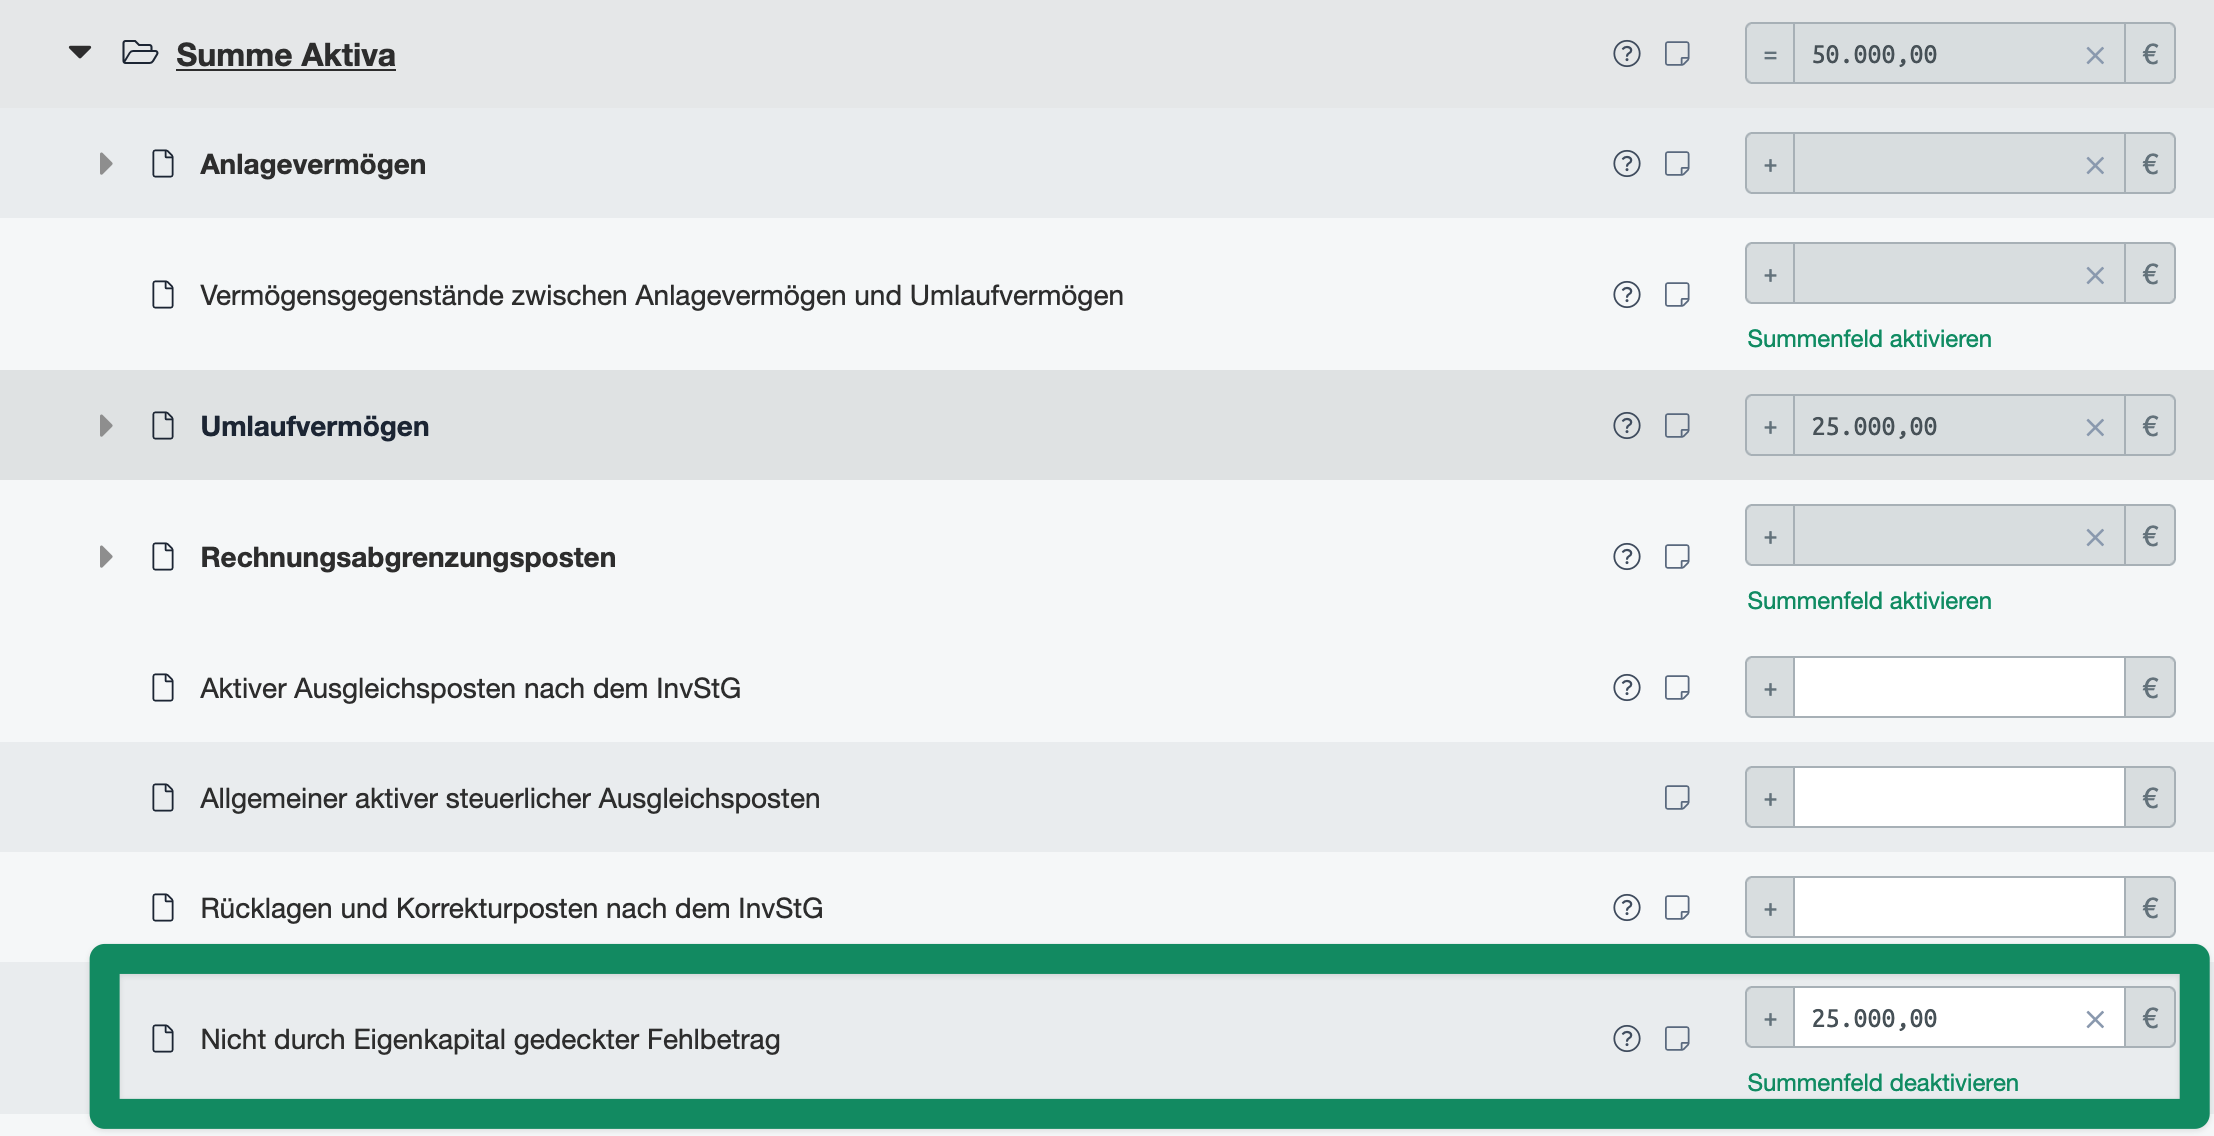
Task: Open help for Summe Aktiva
Action: point(1627,54)
